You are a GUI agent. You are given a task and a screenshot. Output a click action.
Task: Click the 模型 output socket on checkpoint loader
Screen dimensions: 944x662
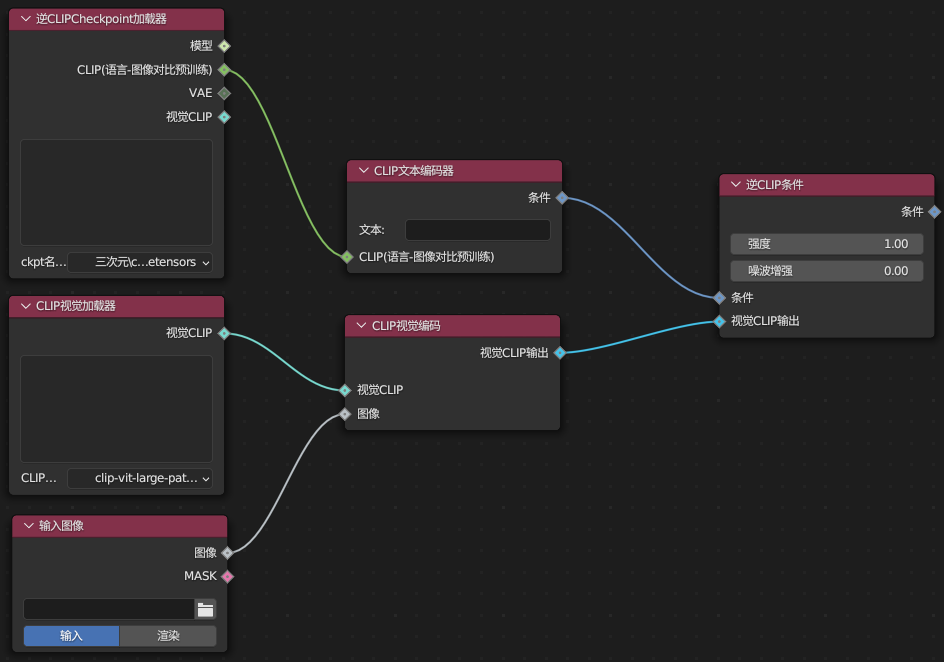pos(224,46)
